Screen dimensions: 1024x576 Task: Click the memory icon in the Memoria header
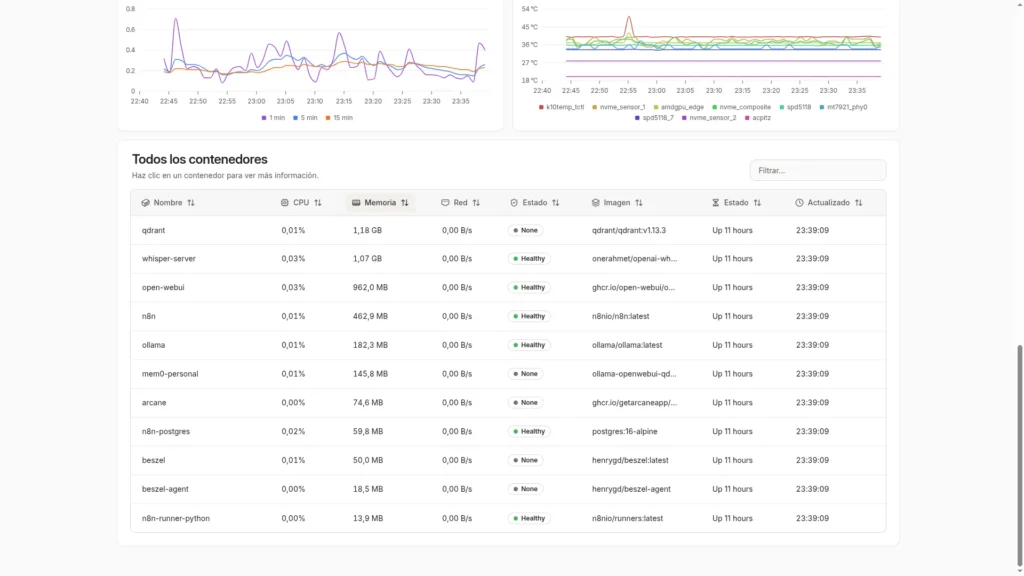pyautogui.click(x=355, y=202)
